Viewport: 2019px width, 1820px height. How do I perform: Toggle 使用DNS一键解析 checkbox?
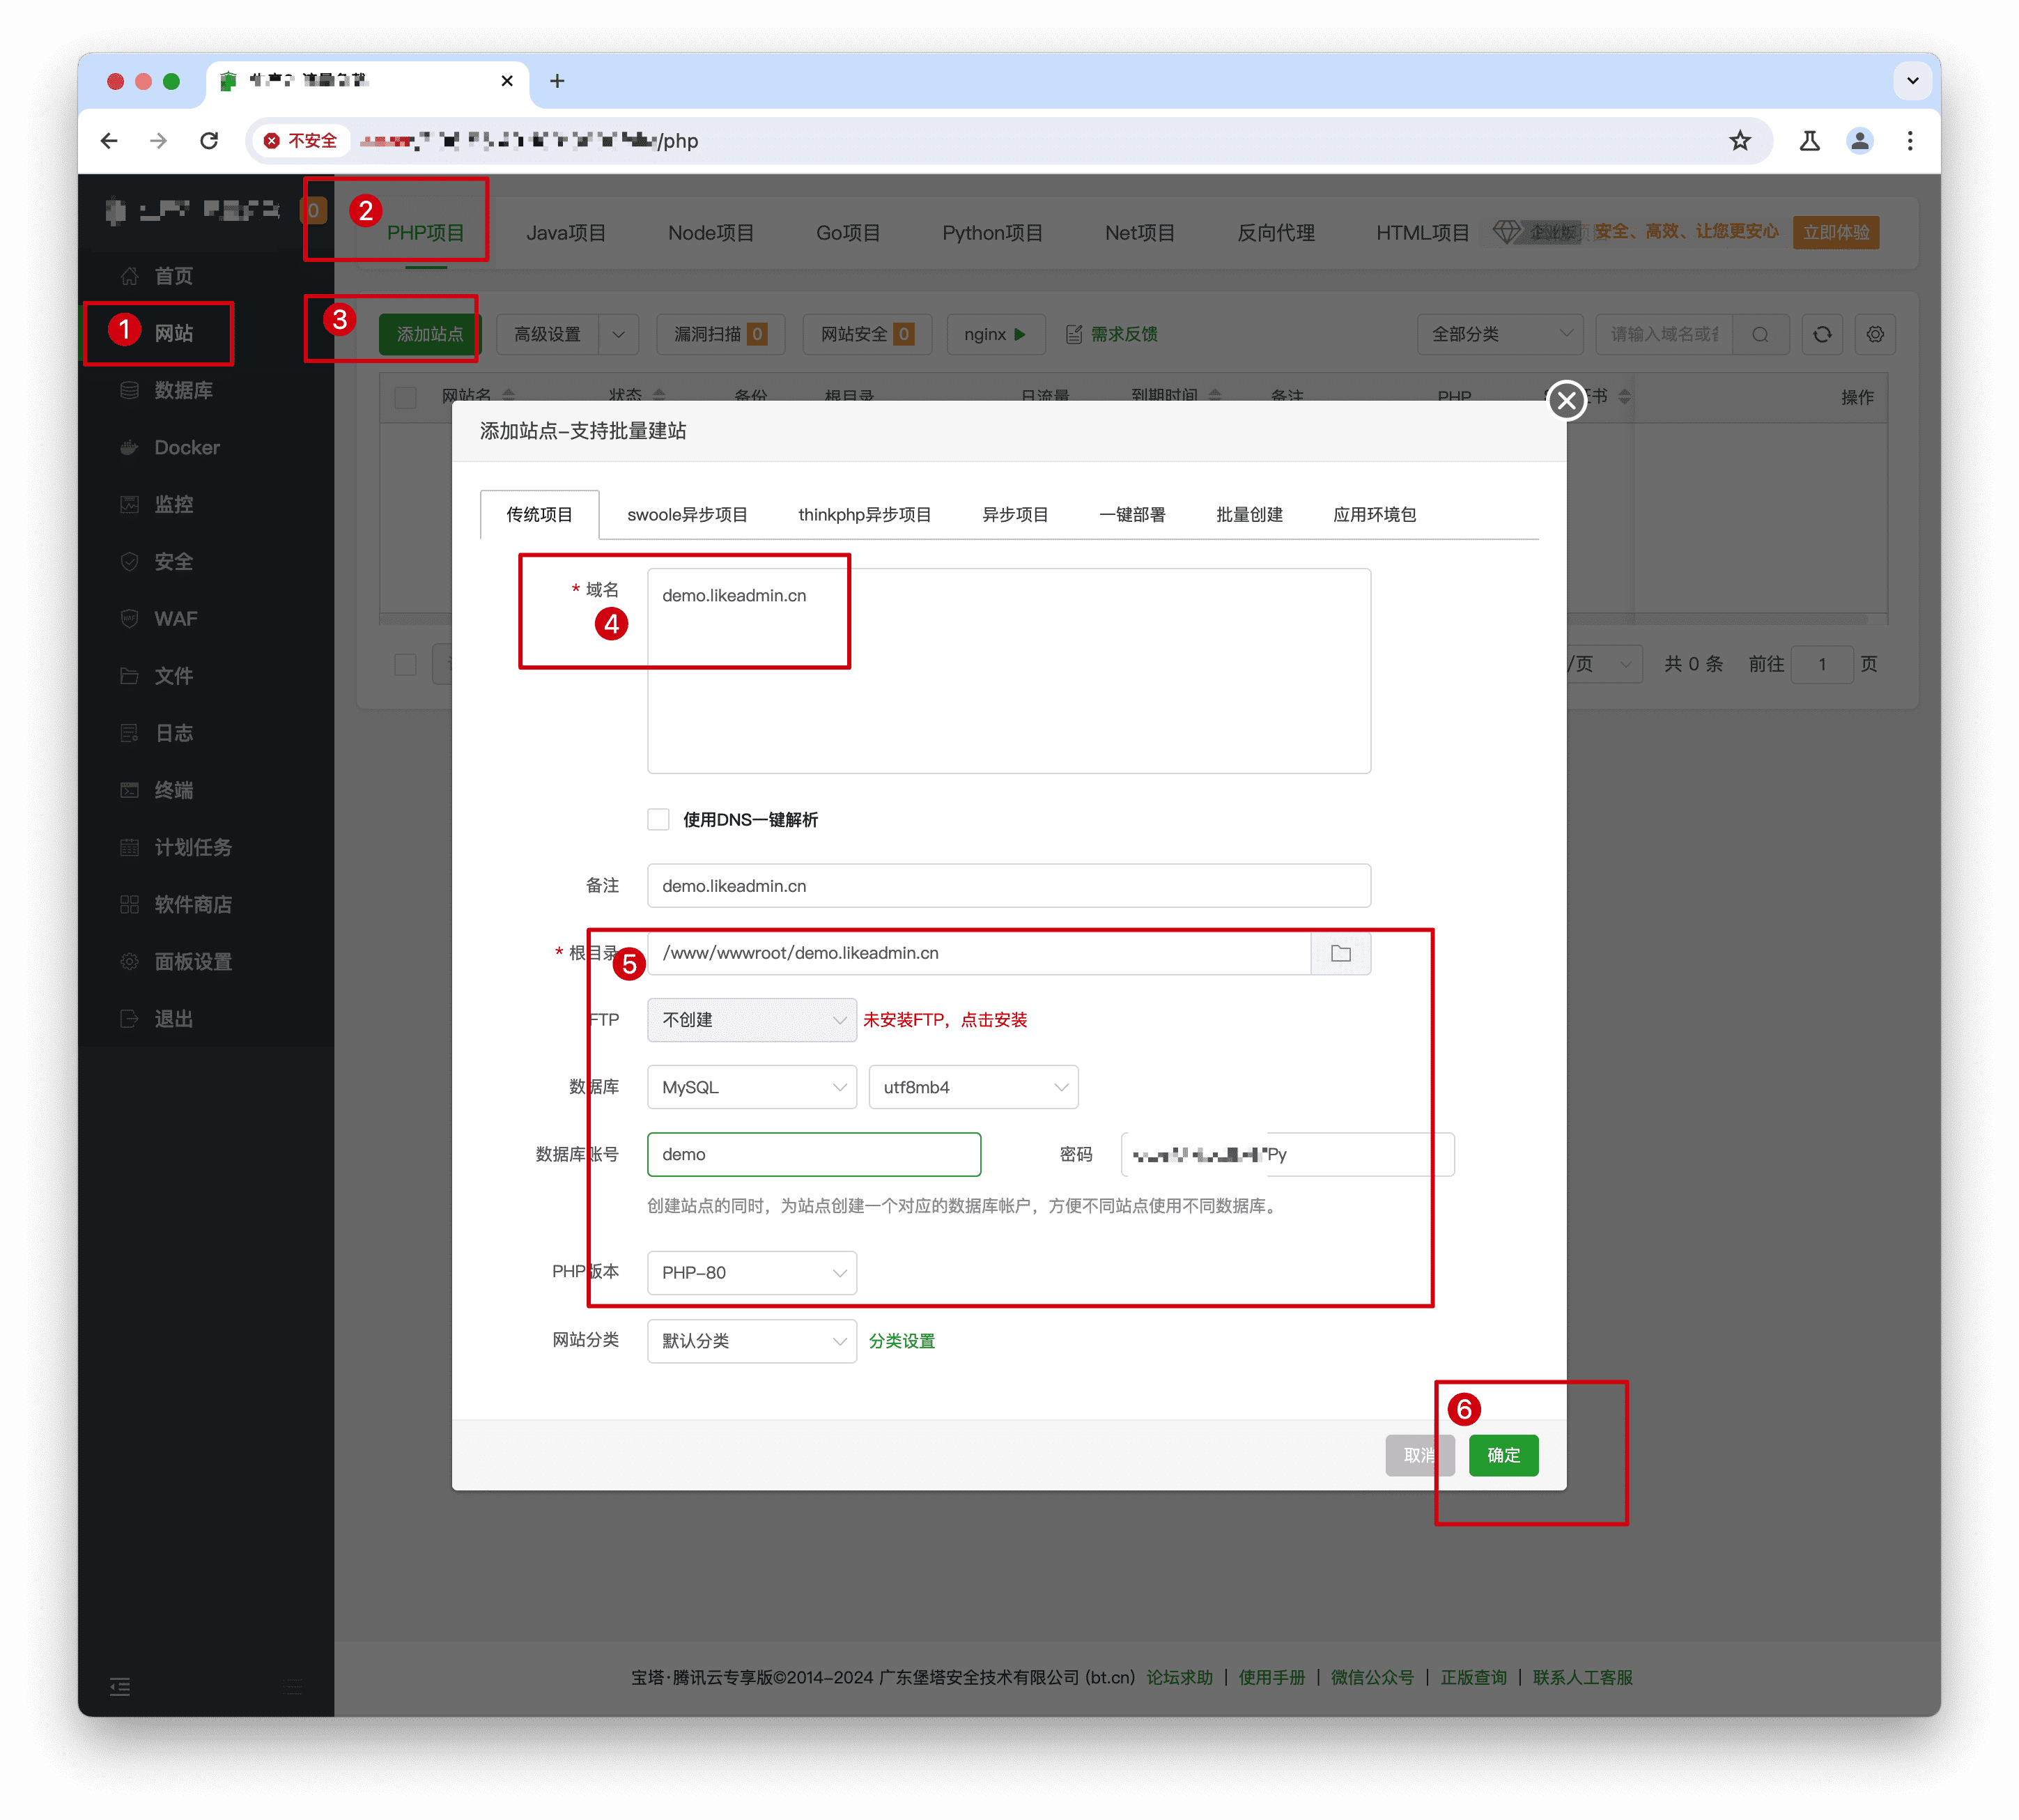(658, 820)
